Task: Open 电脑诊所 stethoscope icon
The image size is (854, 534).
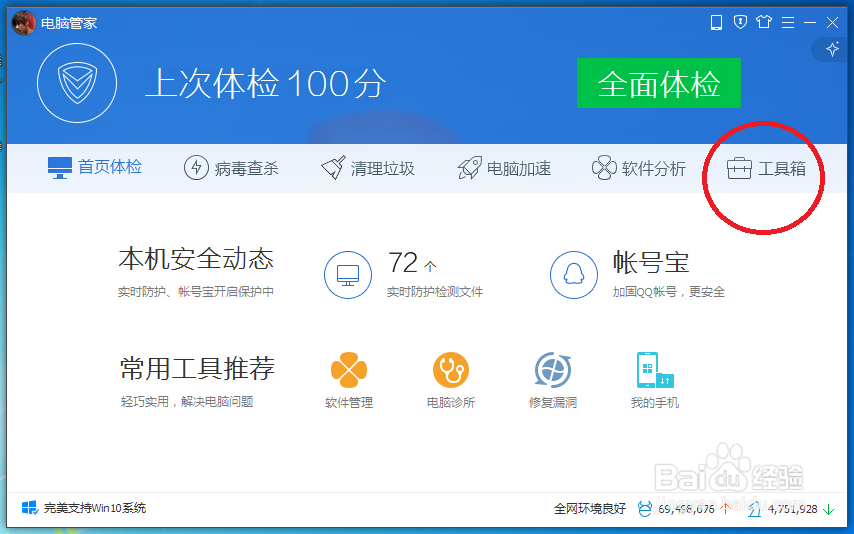Action: 450,370
